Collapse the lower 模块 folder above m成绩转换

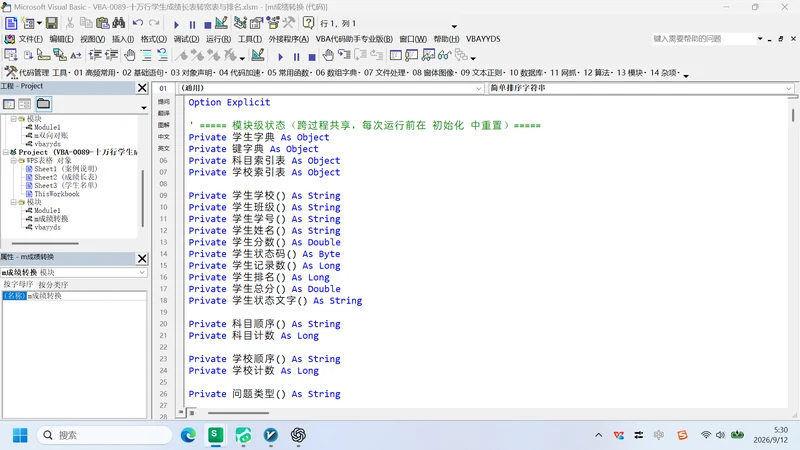pos(14,202)
